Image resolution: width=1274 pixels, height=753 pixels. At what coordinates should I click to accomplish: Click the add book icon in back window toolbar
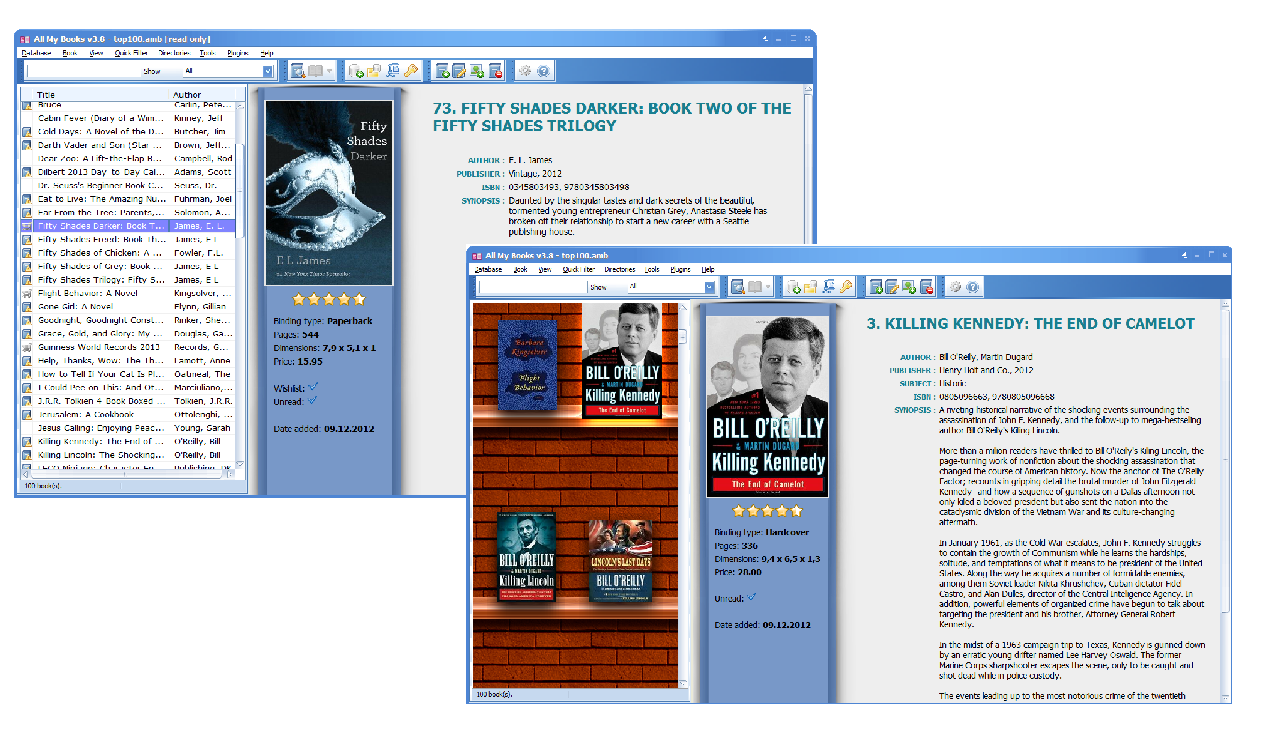click(442, 71)
